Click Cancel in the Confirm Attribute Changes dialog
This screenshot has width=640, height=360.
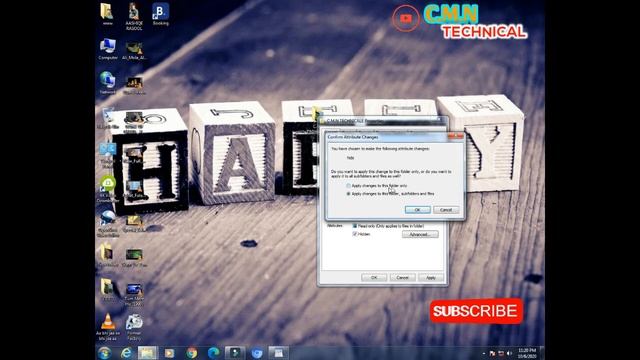[446, 210]
